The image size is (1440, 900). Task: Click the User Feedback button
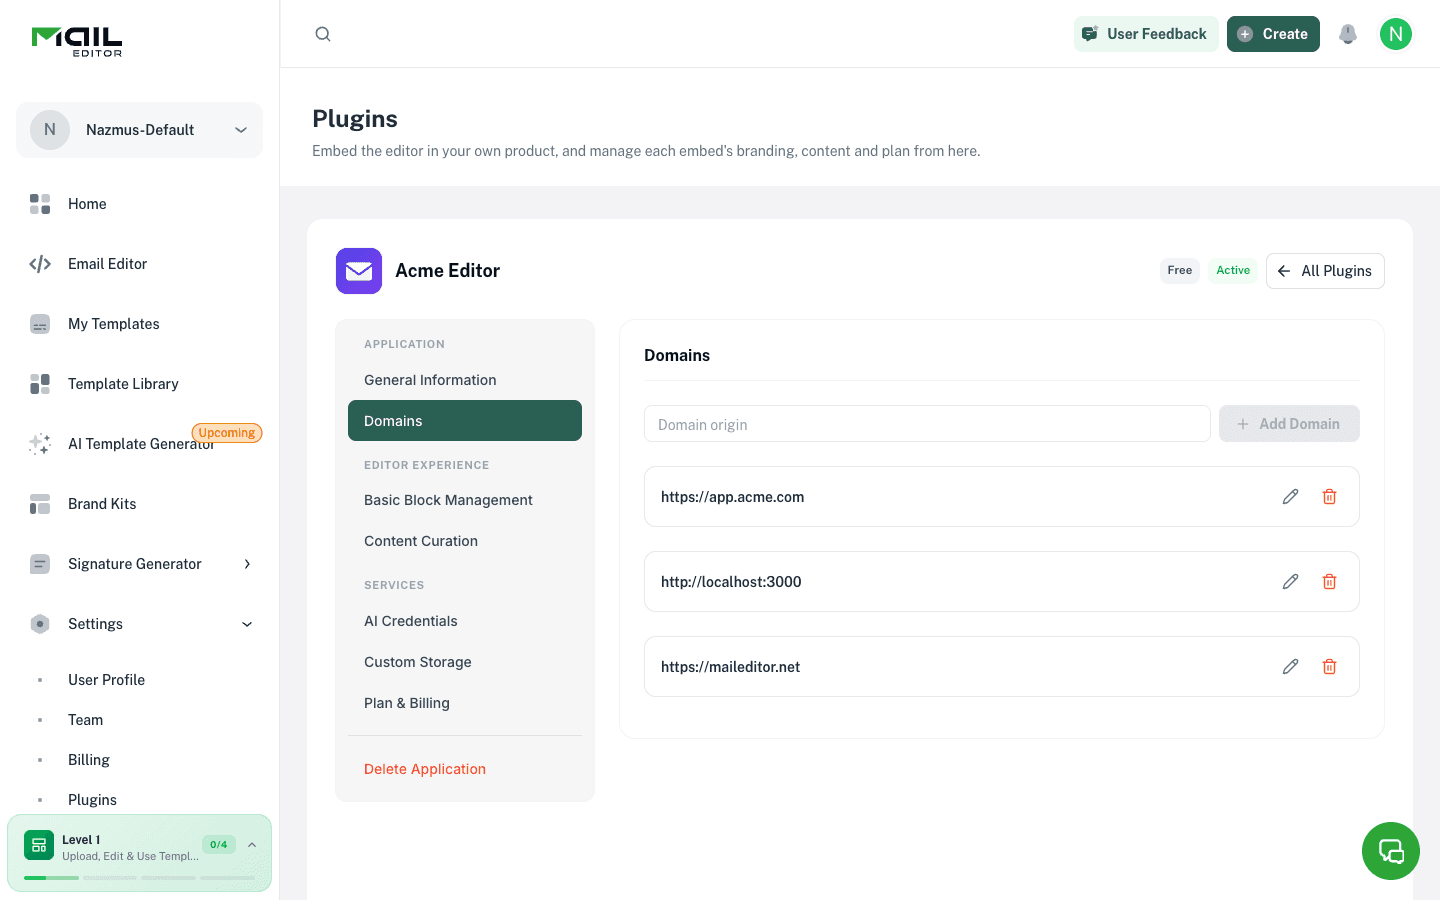pos(1146,34)
